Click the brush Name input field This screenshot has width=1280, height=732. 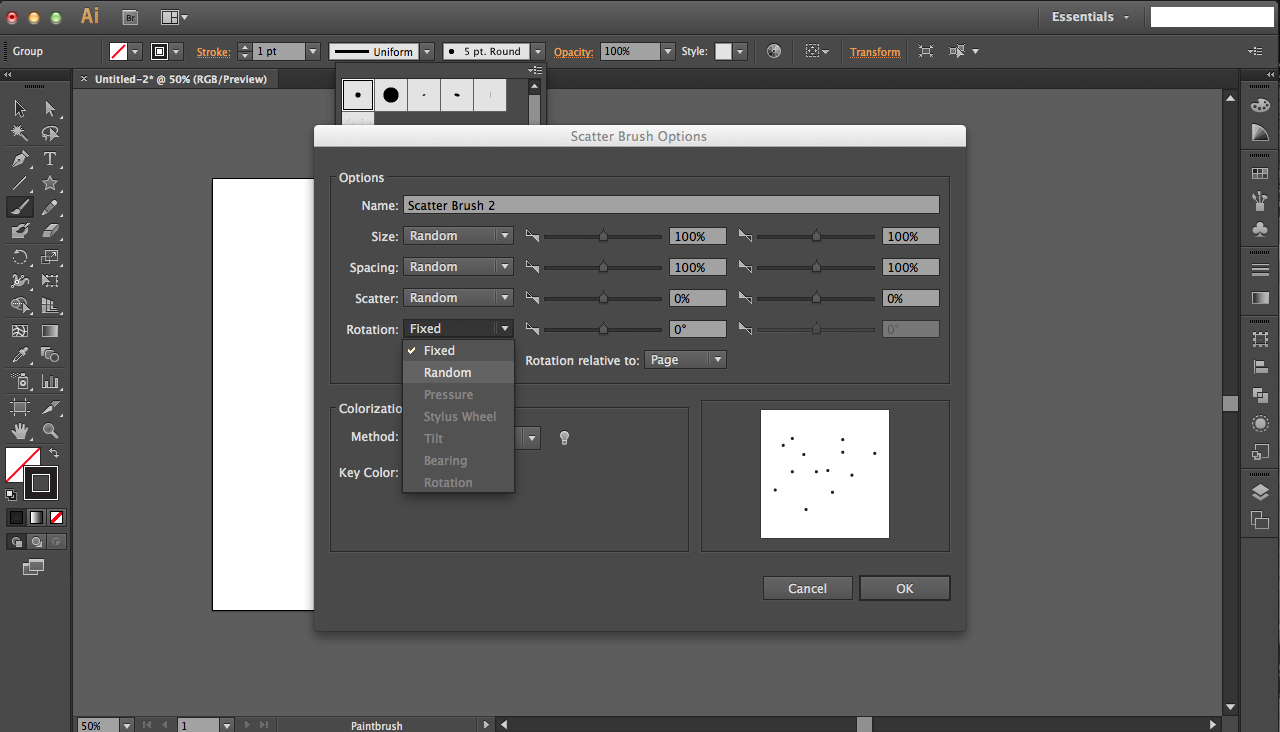[x=671, y=205]
